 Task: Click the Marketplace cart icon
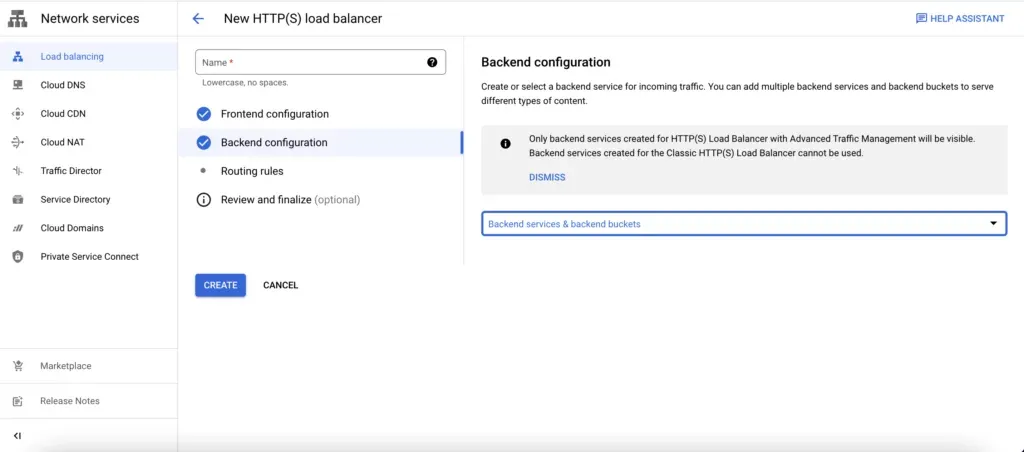coord(18,366)
